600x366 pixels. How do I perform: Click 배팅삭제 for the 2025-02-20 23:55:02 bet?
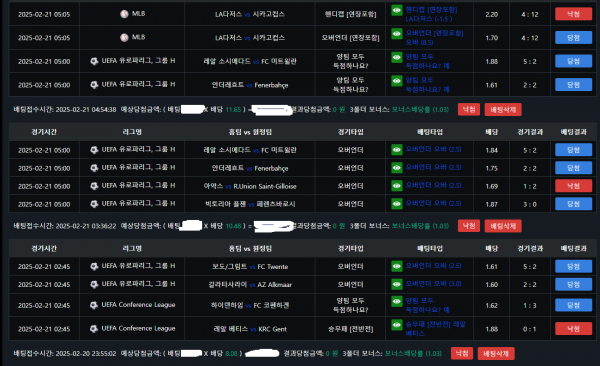(x=496, y=353)
